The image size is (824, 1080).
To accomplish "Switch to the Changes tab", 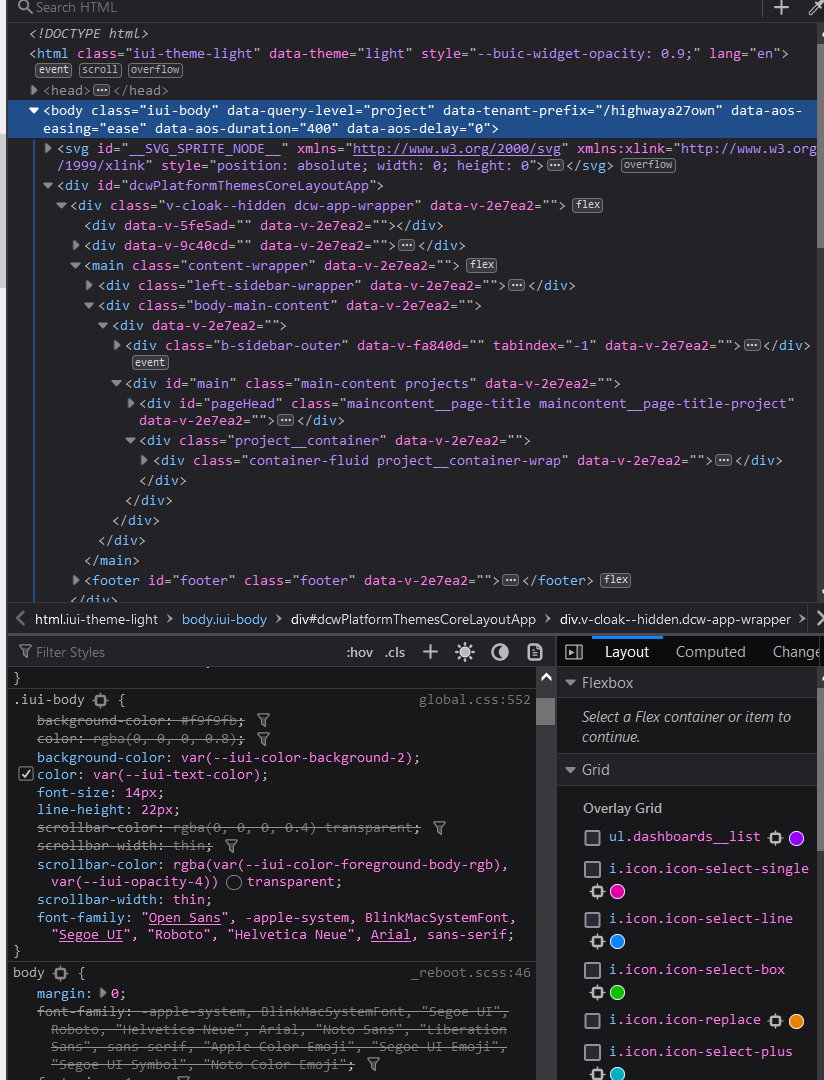I will pyautogui.click(x=795, y=651).
